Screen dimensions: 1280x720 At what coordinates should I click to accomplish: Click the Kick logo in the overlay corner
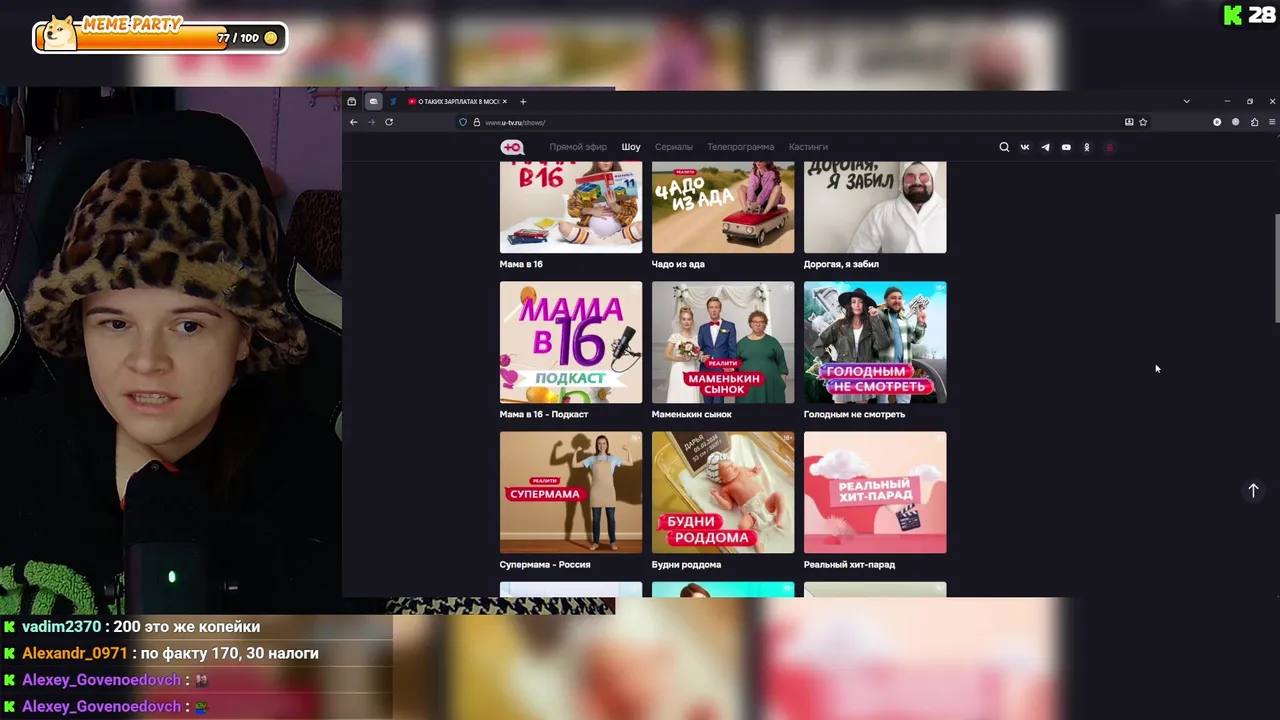point(1233,15)
